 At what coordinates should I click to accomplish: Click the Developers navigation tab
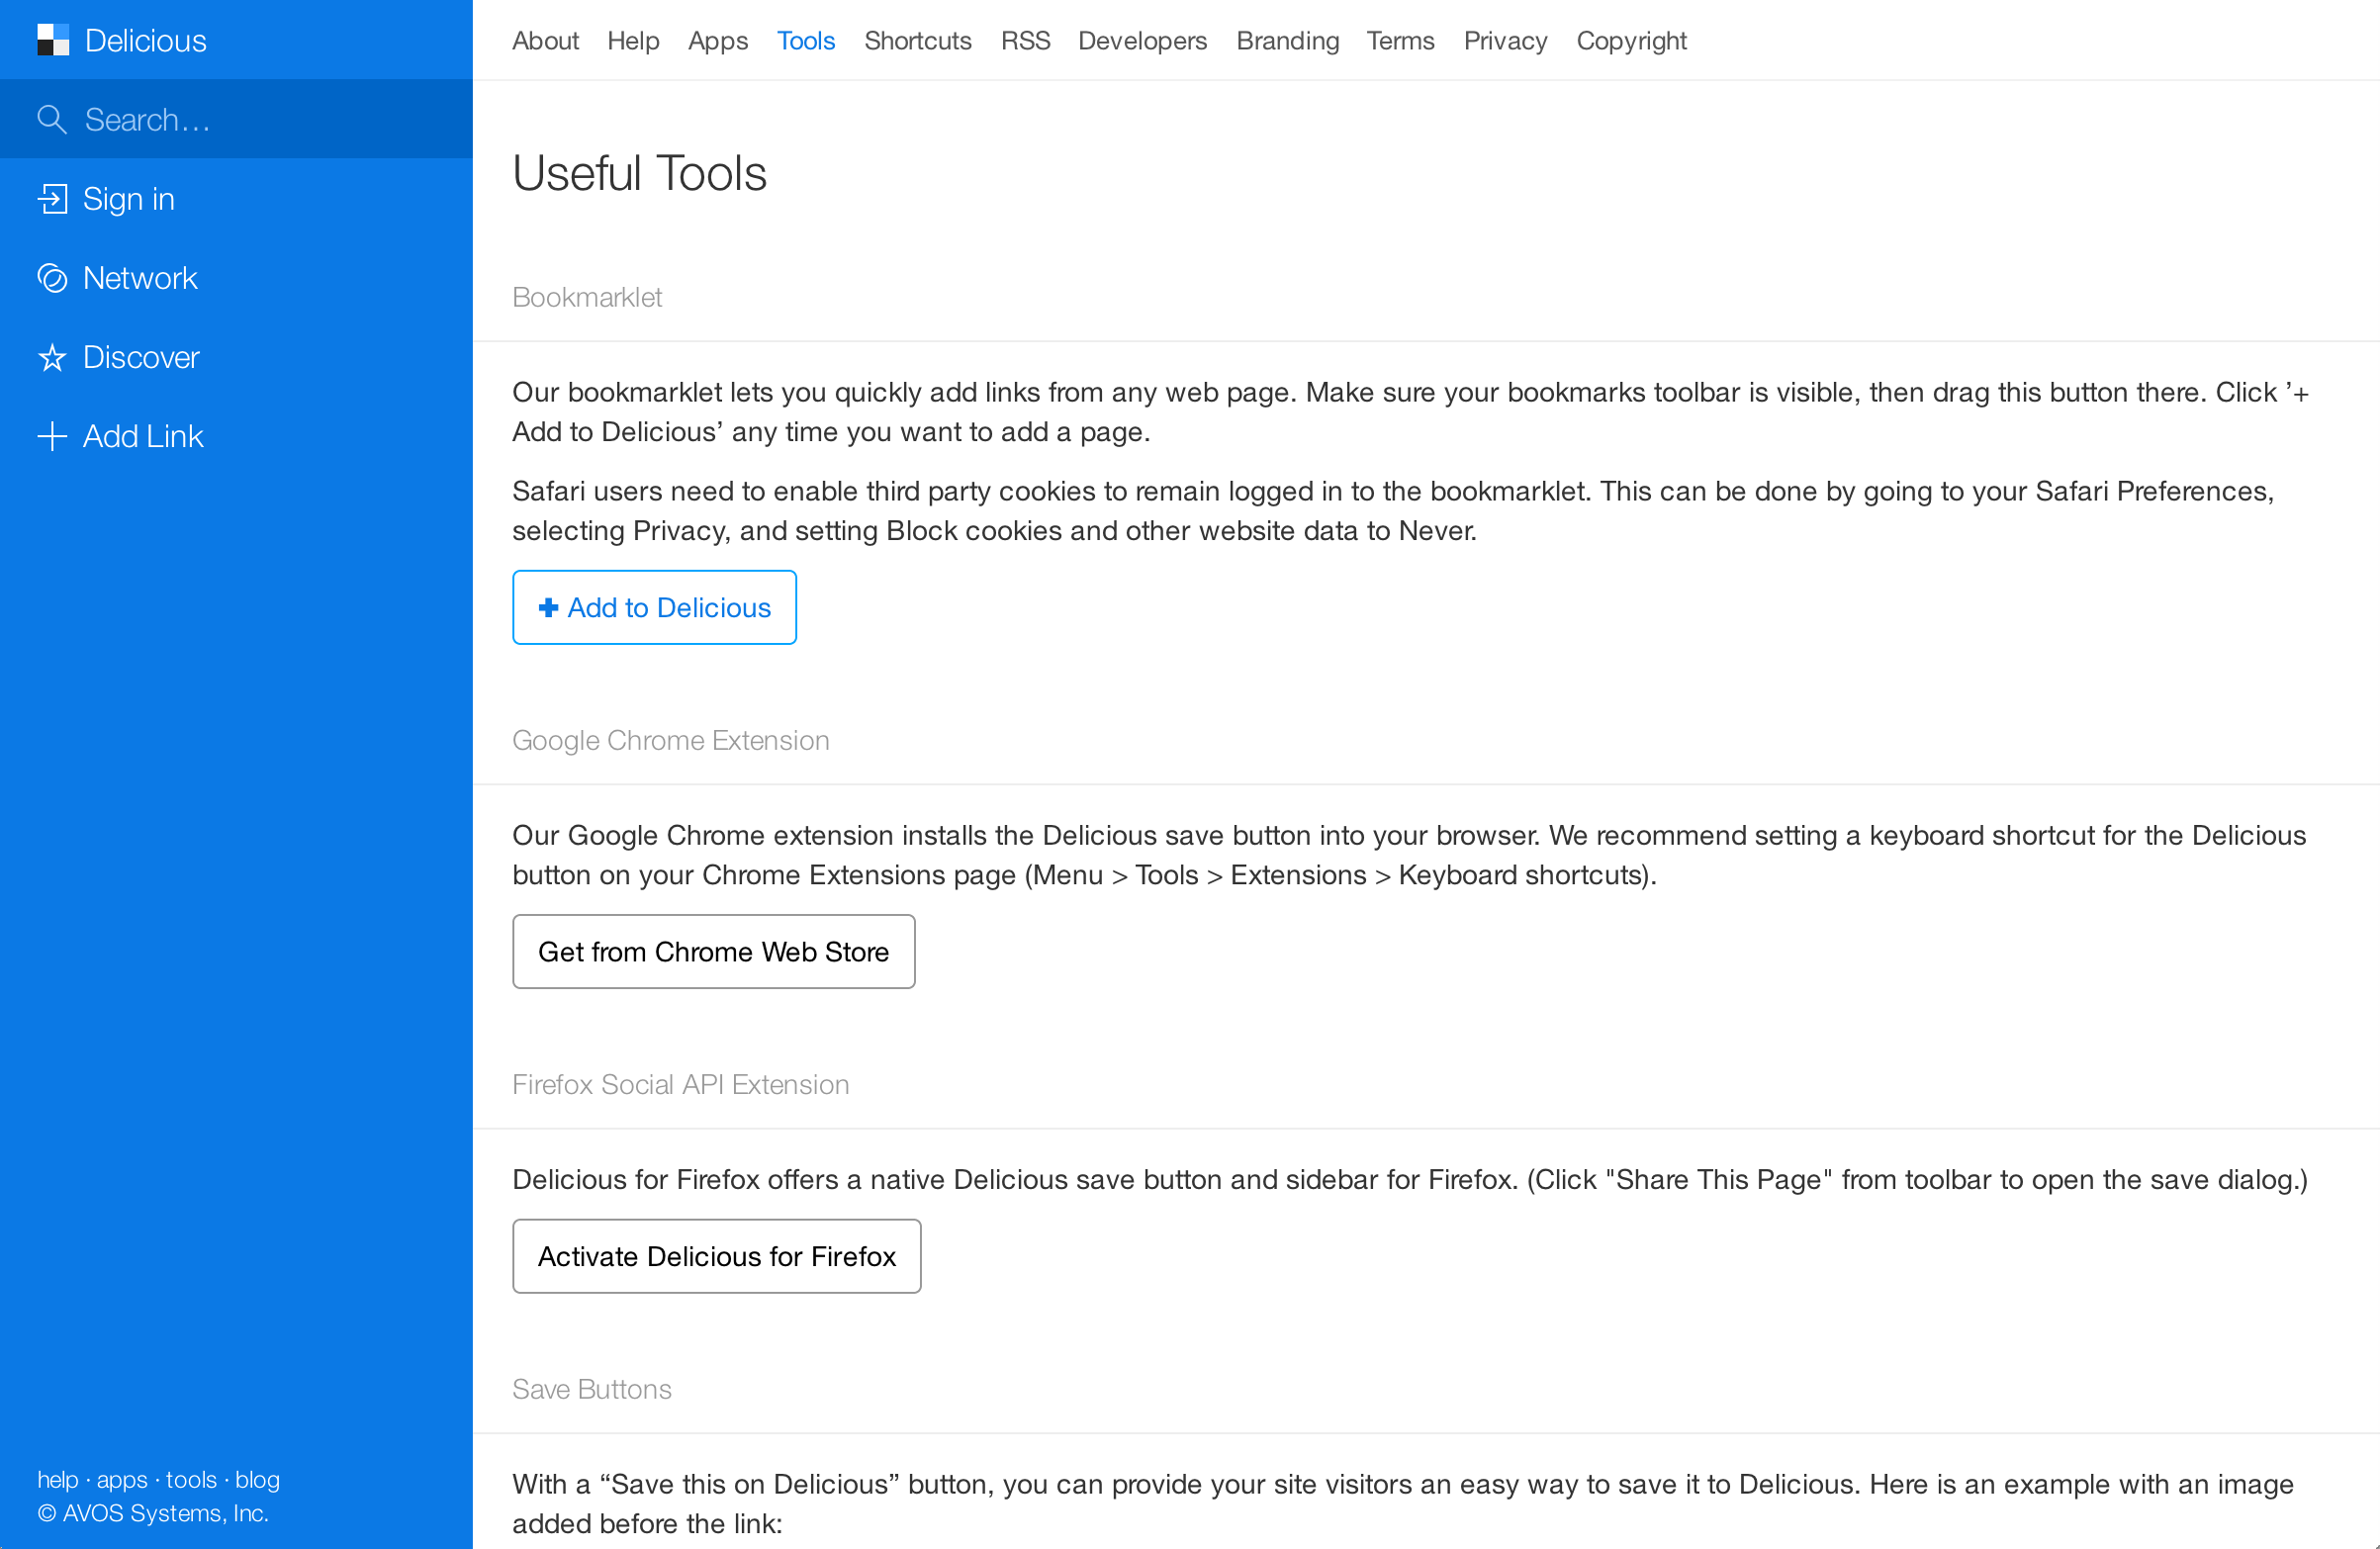(1140, 39)
